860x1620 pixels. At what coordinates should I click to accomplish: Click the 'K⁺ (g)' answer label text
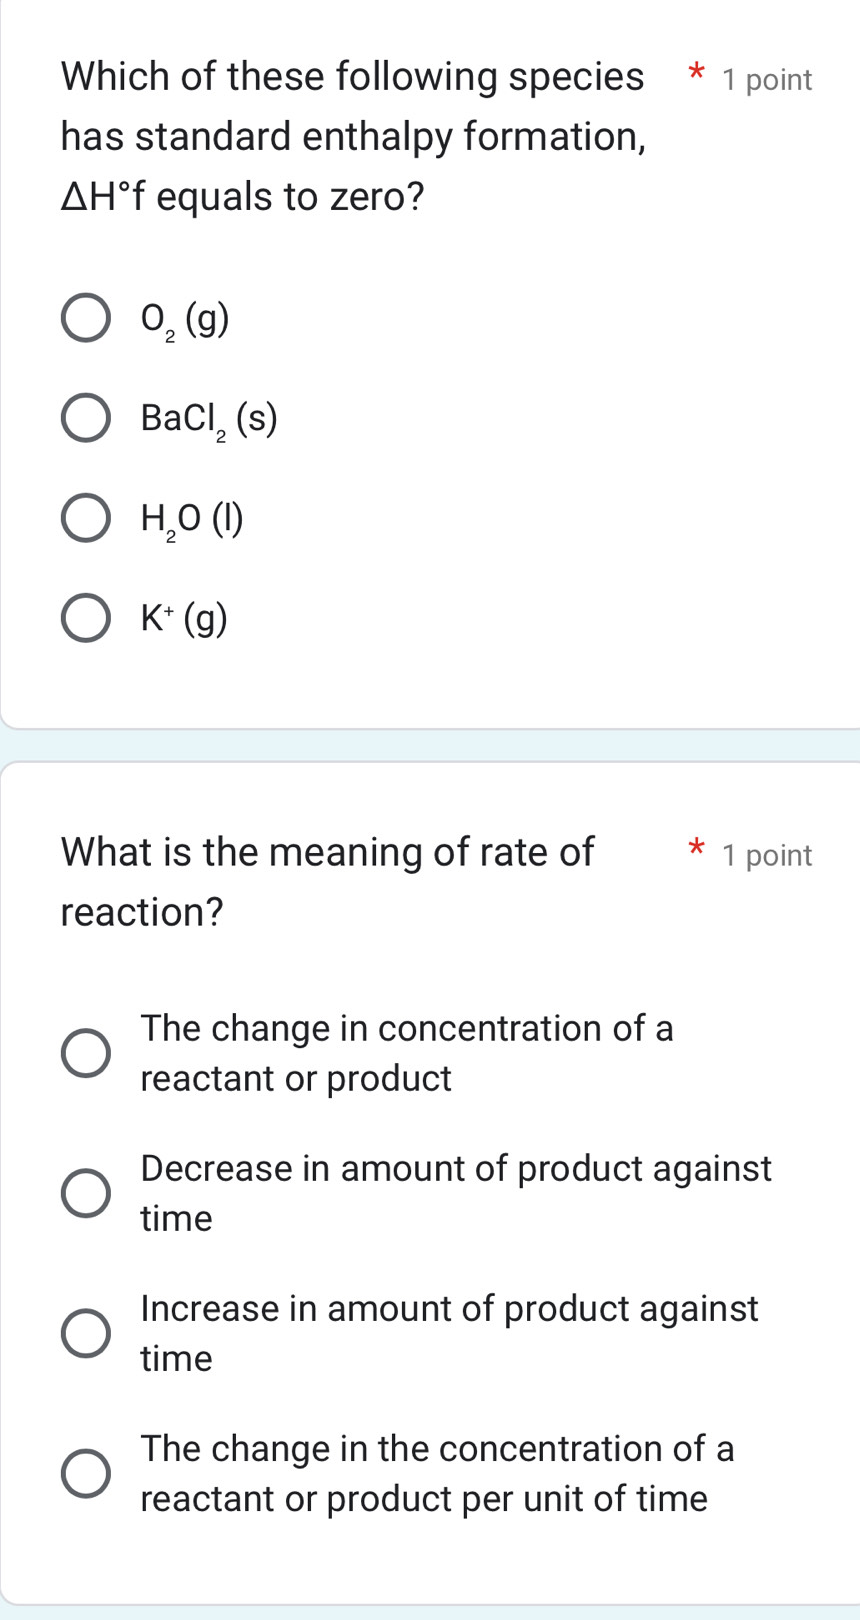184,620
